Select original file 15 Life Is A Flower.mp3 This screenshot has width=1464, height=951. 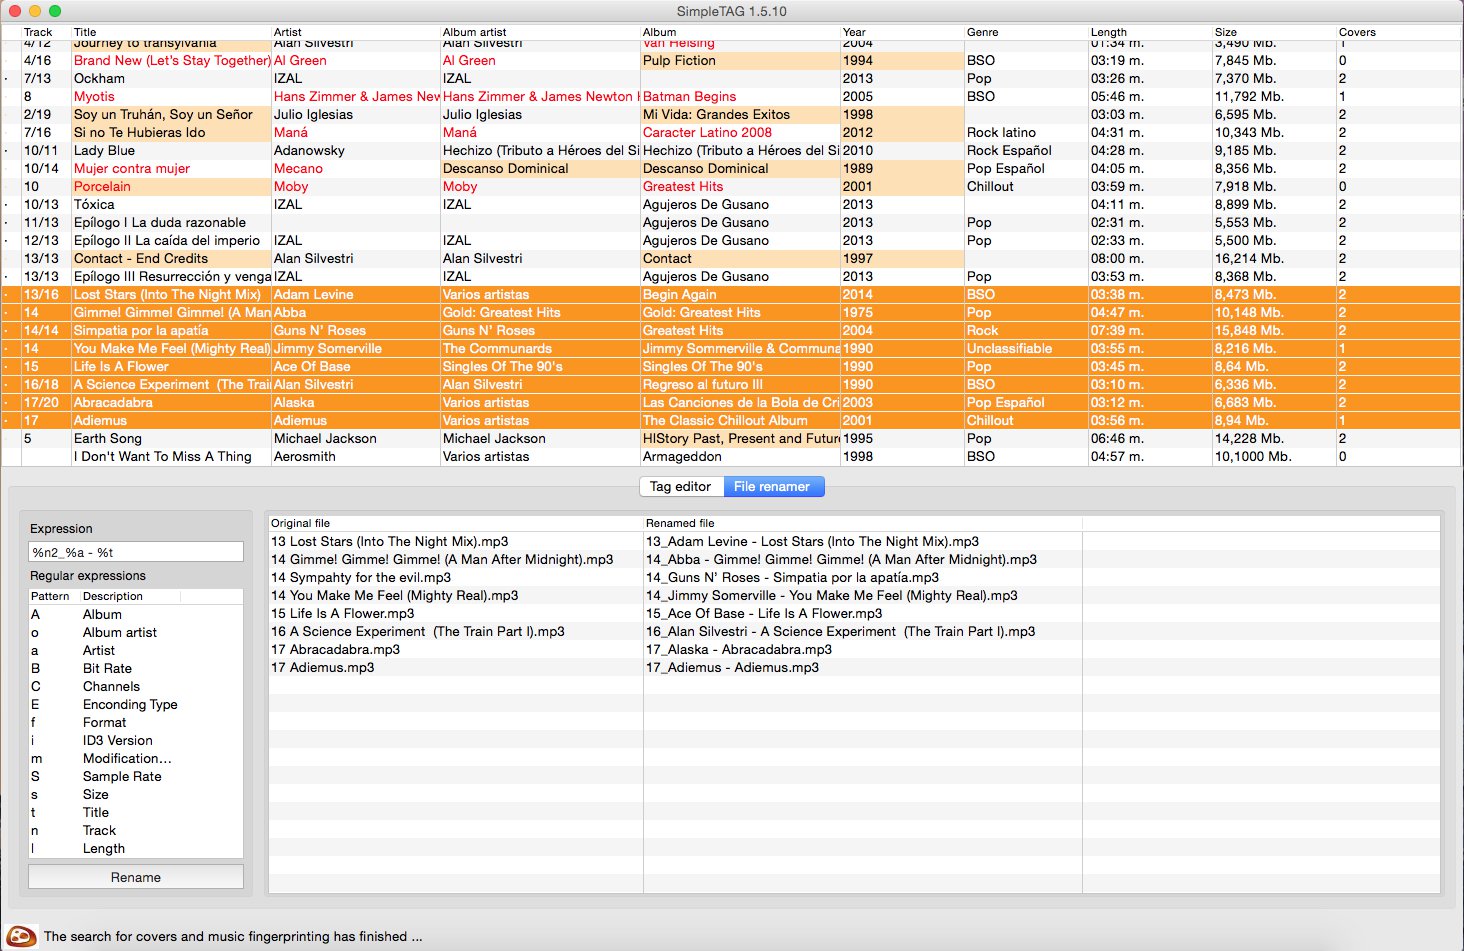click(342, 614)
